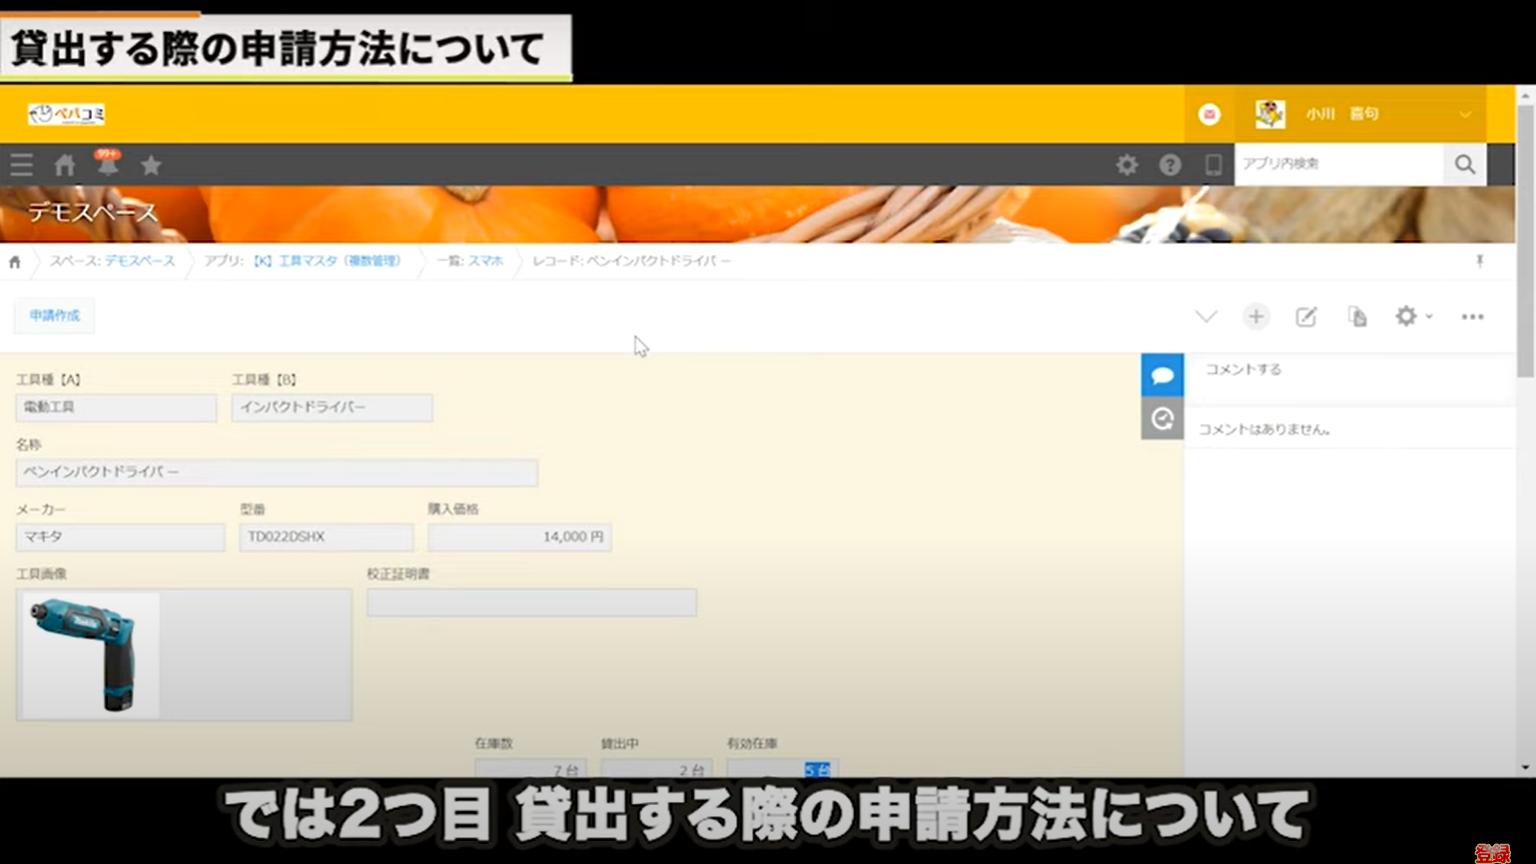Screen dimensions: 1536x864
Task: Click the envelope notification icon
Action: (x=1210, y=114)
